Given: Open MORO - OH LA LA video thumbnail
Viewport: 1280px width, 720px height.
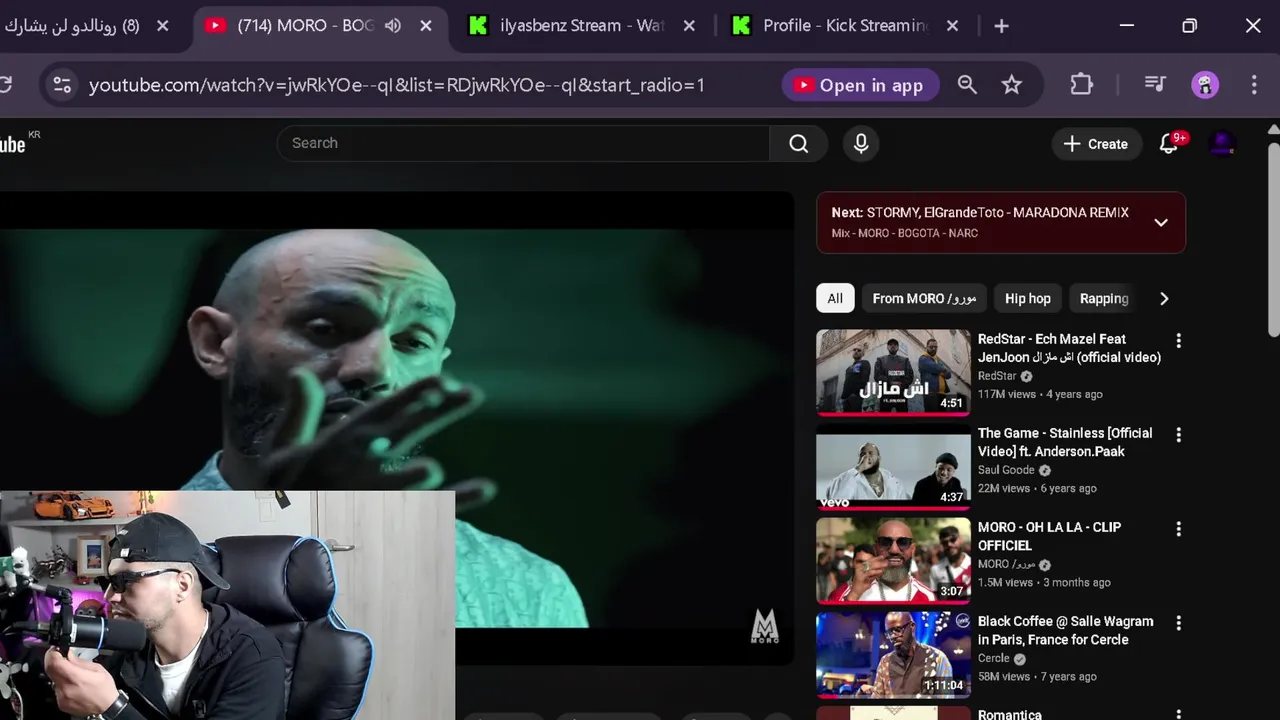Looking at the screenshot, I should coord(893,560).
